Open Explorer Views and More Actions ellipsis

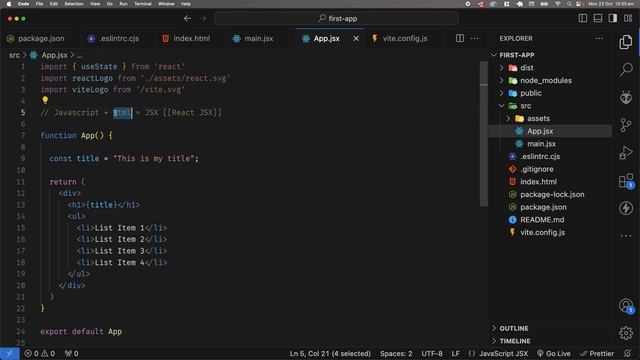[x=599, y=38]
